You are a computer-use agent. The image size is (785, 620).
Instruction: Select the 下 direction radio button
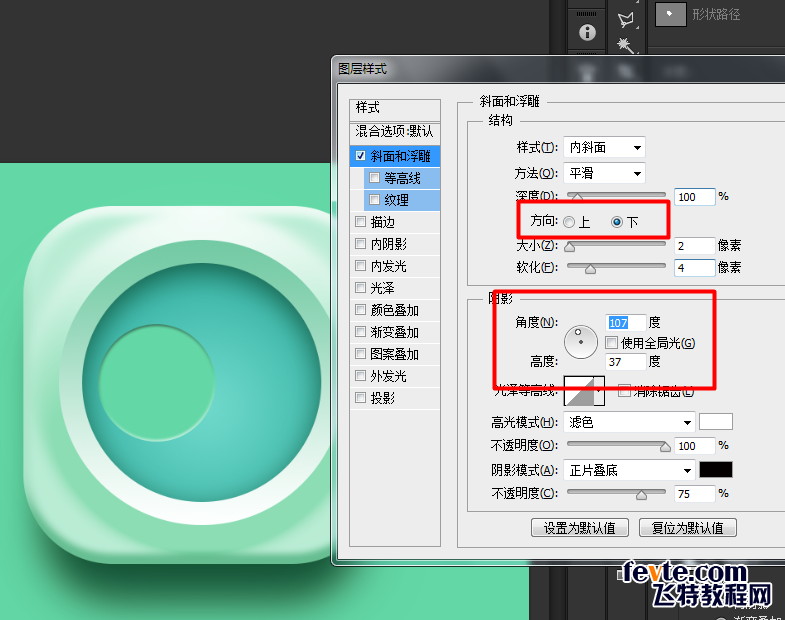(x=617, y=222)
